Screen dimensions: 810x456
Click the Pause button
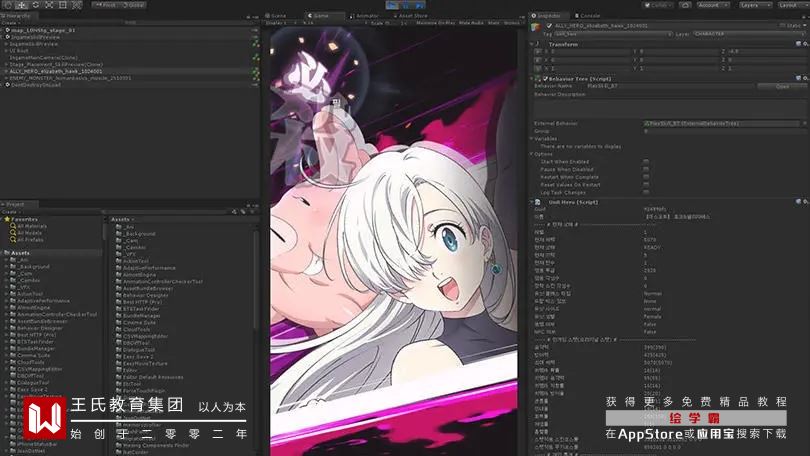click(406, 5)
